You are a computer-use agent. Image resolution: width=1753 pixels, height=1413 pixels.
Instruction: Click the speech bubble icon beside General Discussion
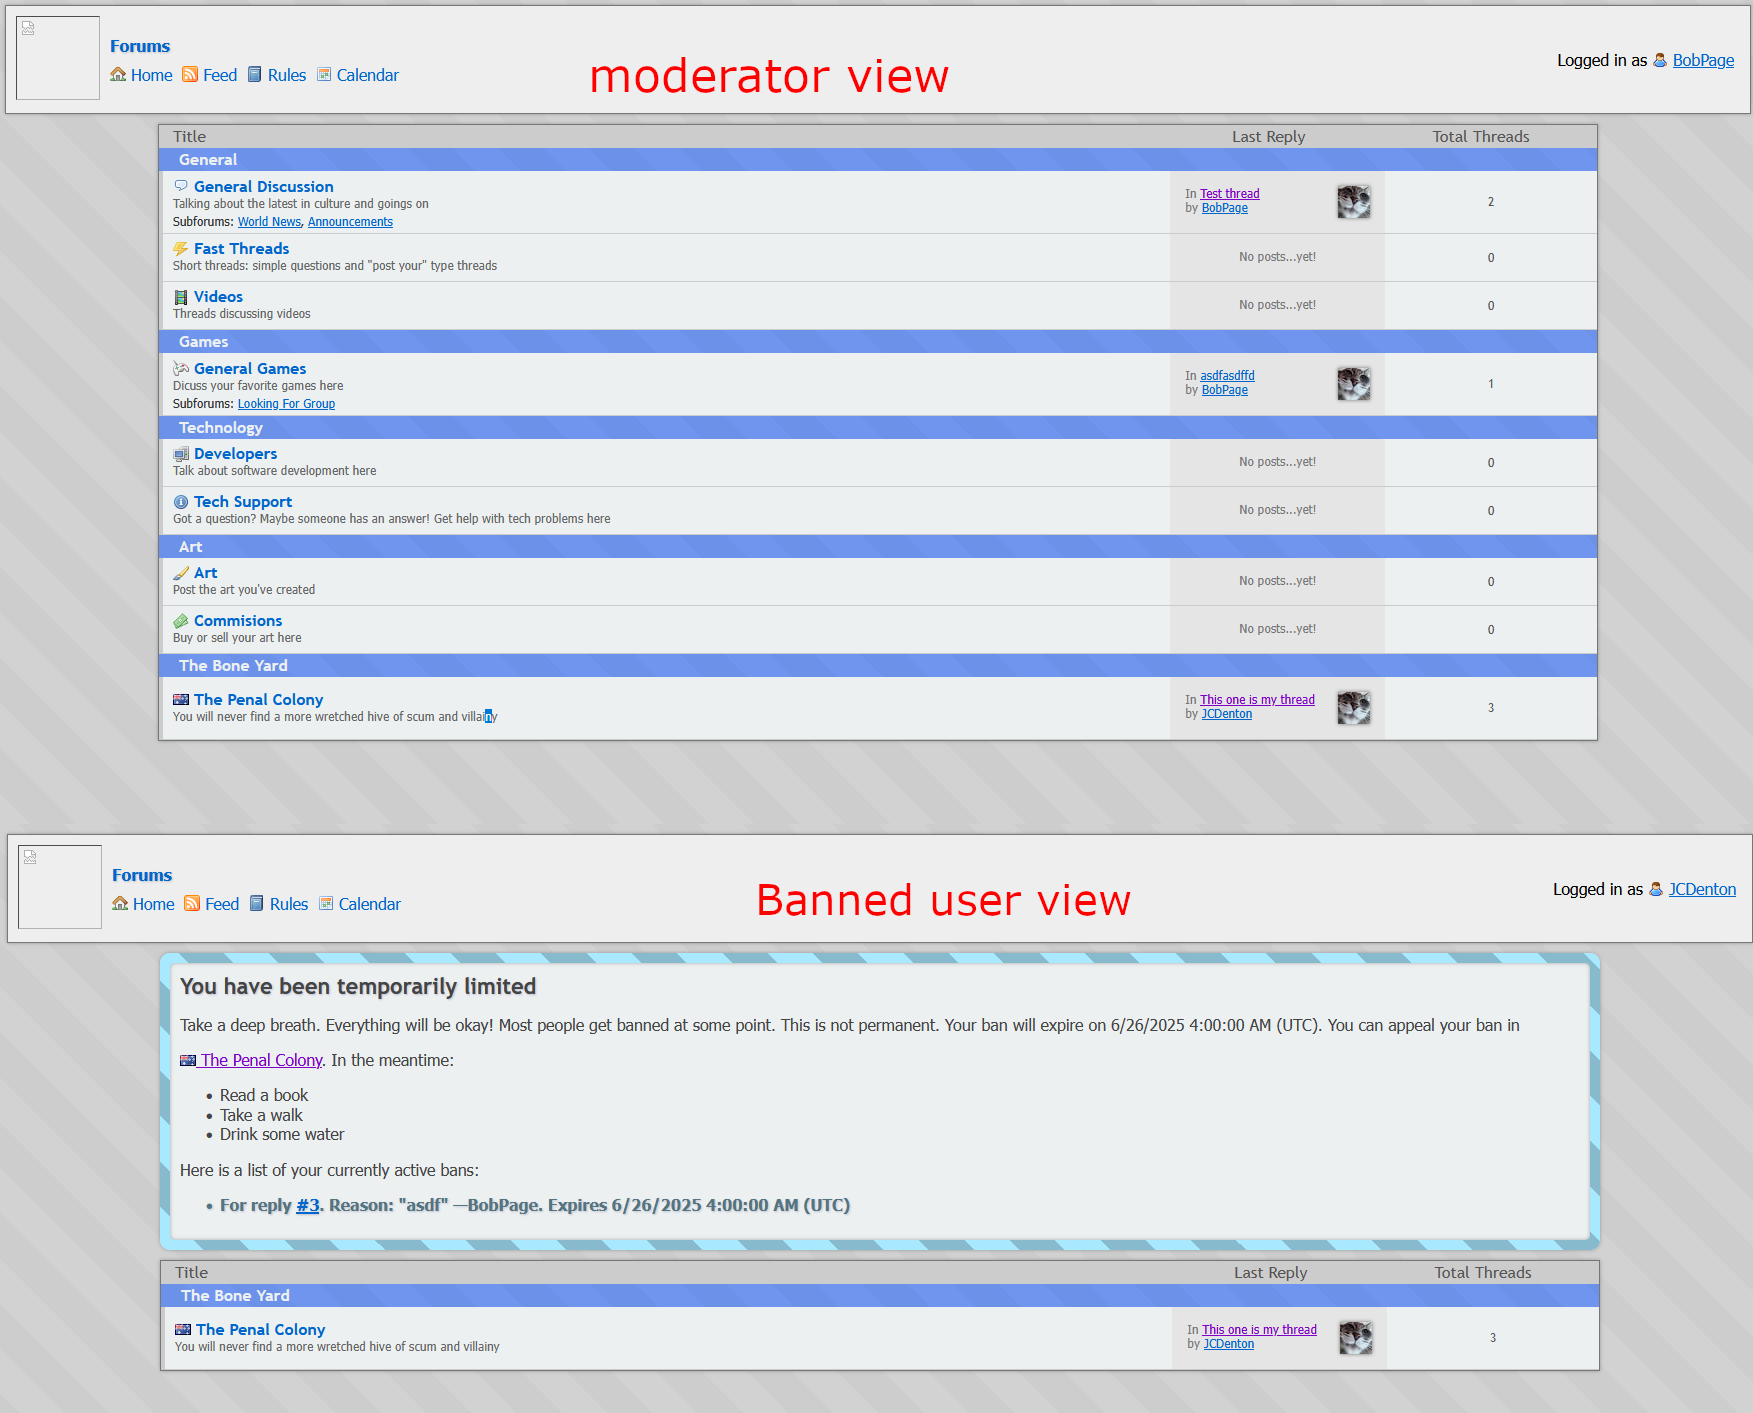click(x=181, y=186)
